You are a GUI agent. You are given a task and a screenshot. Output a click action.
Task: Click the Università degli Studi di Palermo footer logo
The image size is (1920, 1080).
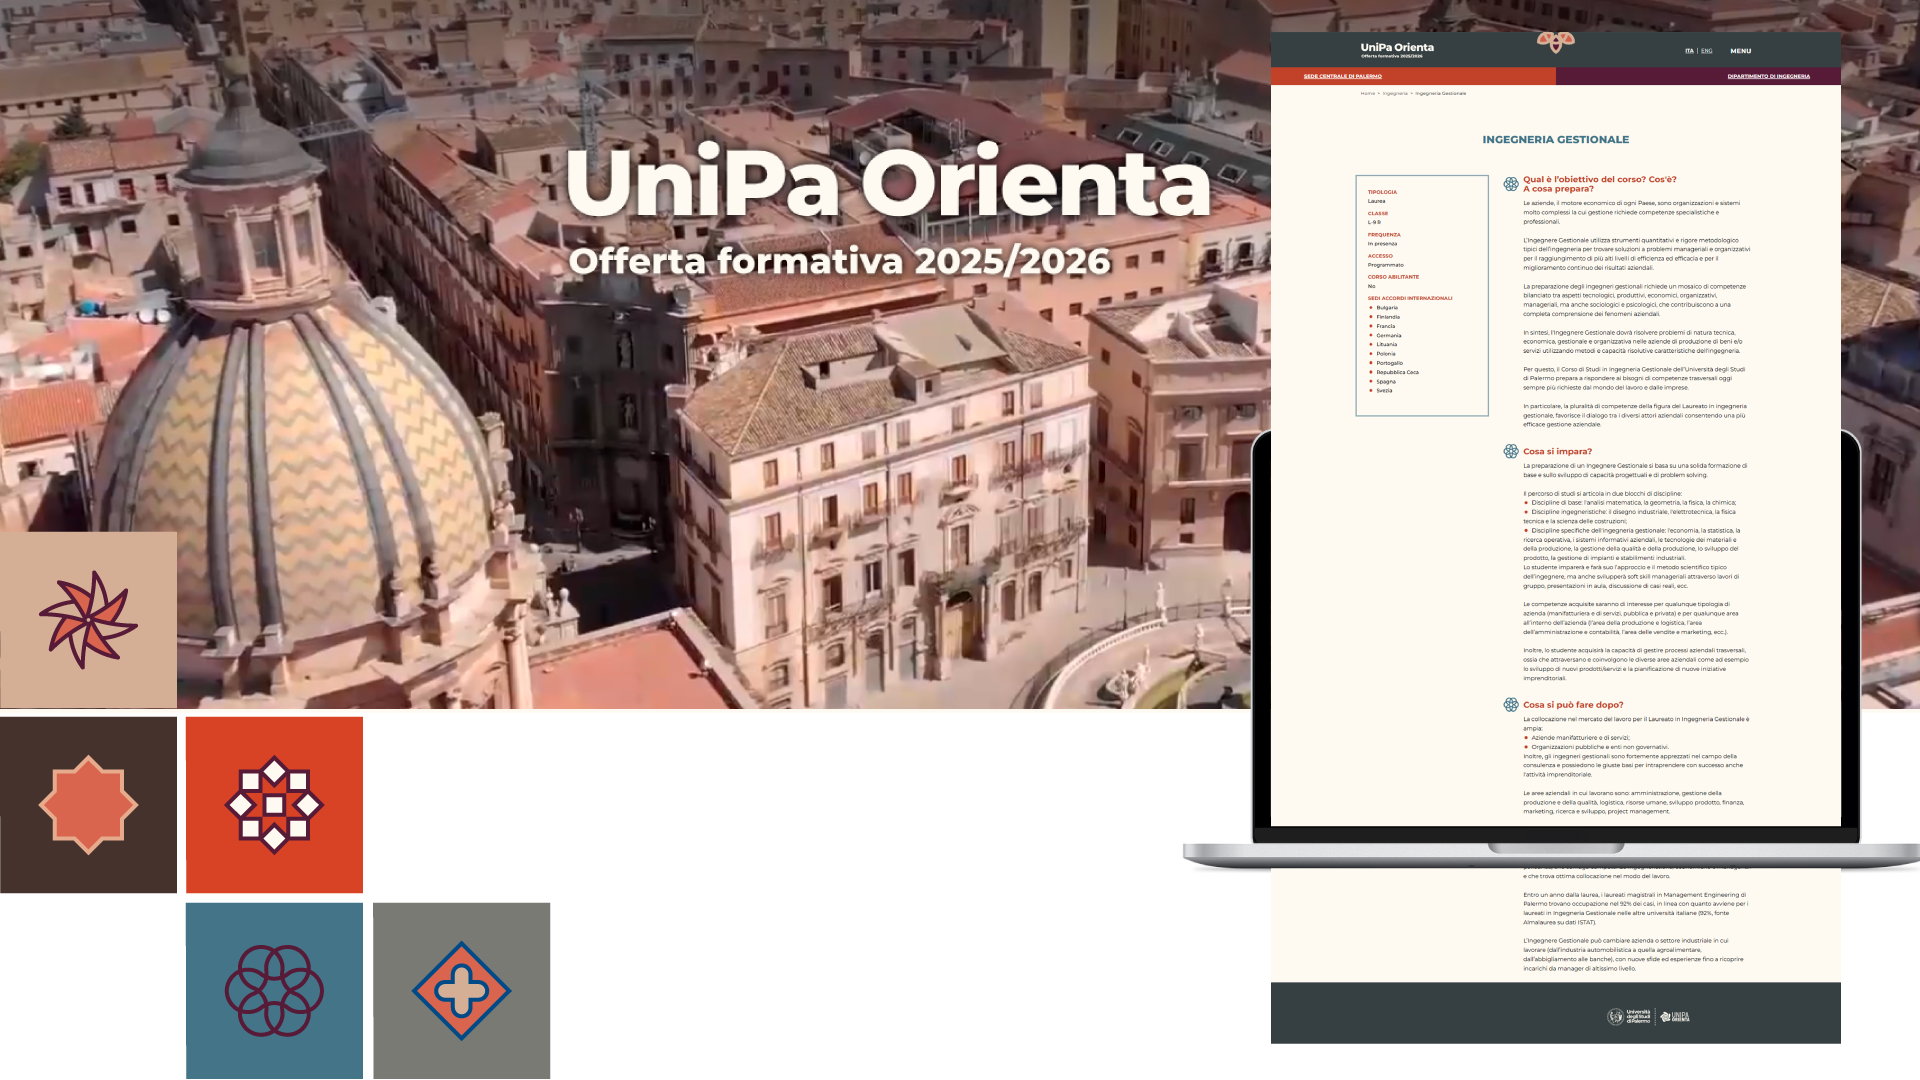pyautogui.click(x=1629, y=1016)
